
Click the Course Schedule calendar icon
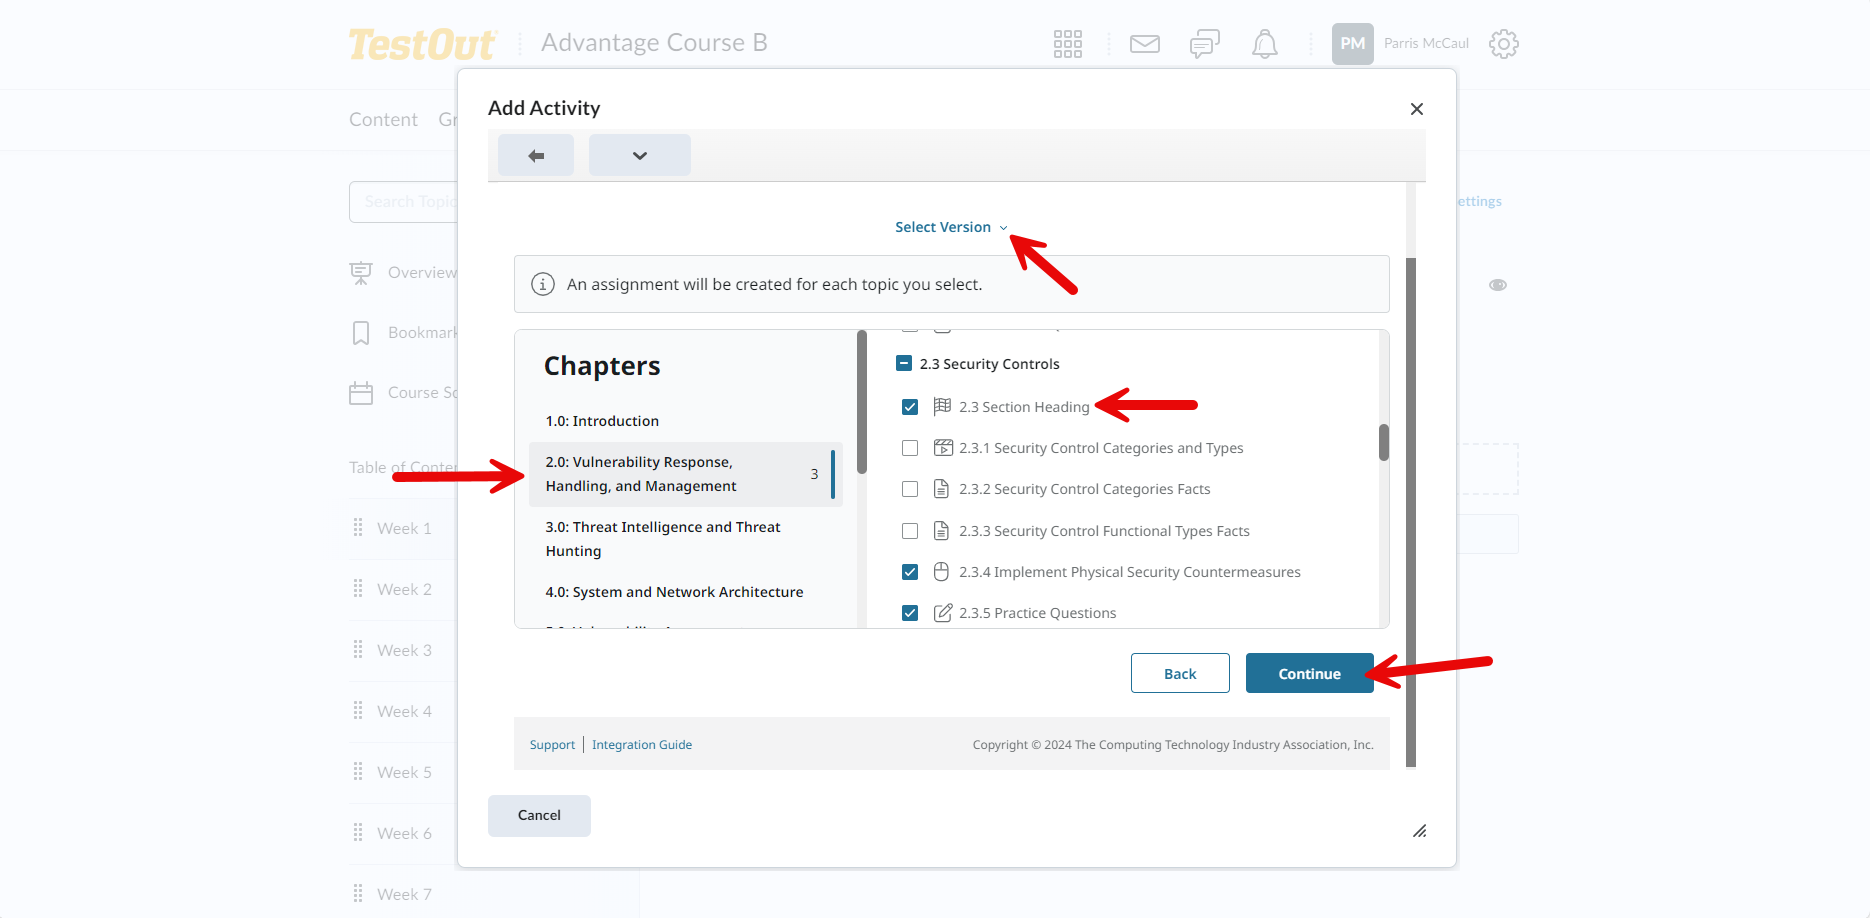(x=361, y=393)
